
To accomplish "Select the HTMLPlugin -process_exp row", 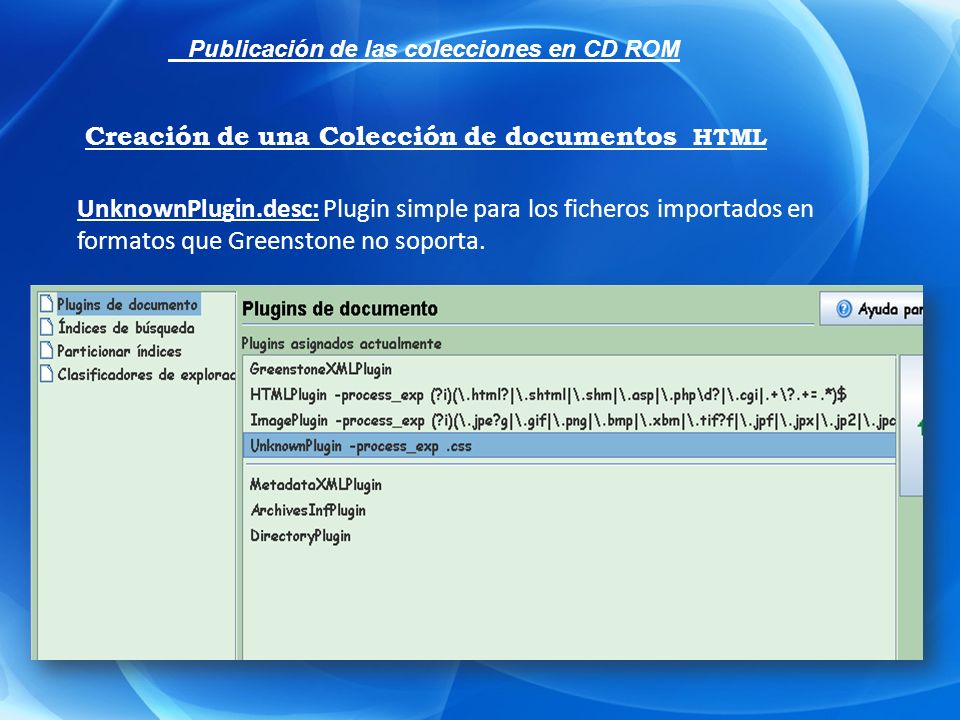I will pyautogui.click(x=569, y=395).
